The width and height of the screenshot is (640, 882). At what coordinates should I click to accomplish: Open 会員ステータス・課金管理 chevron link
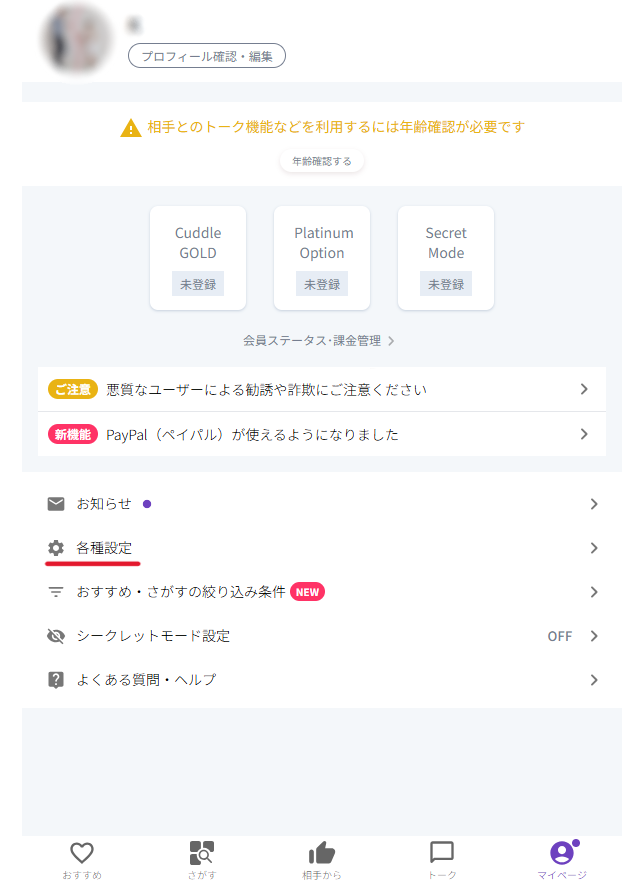(x=319, y=341)
